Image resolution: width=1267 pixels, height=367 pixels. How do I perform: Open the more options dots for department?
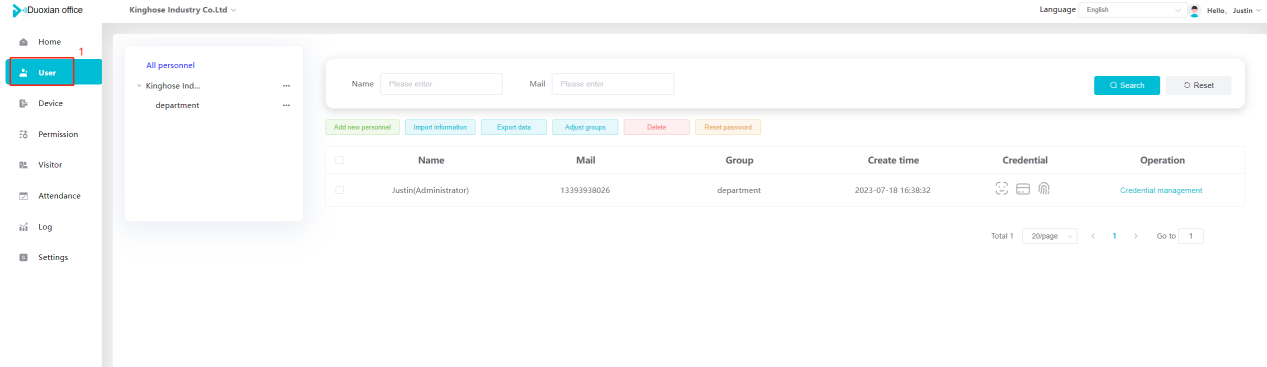pos(287,105)
